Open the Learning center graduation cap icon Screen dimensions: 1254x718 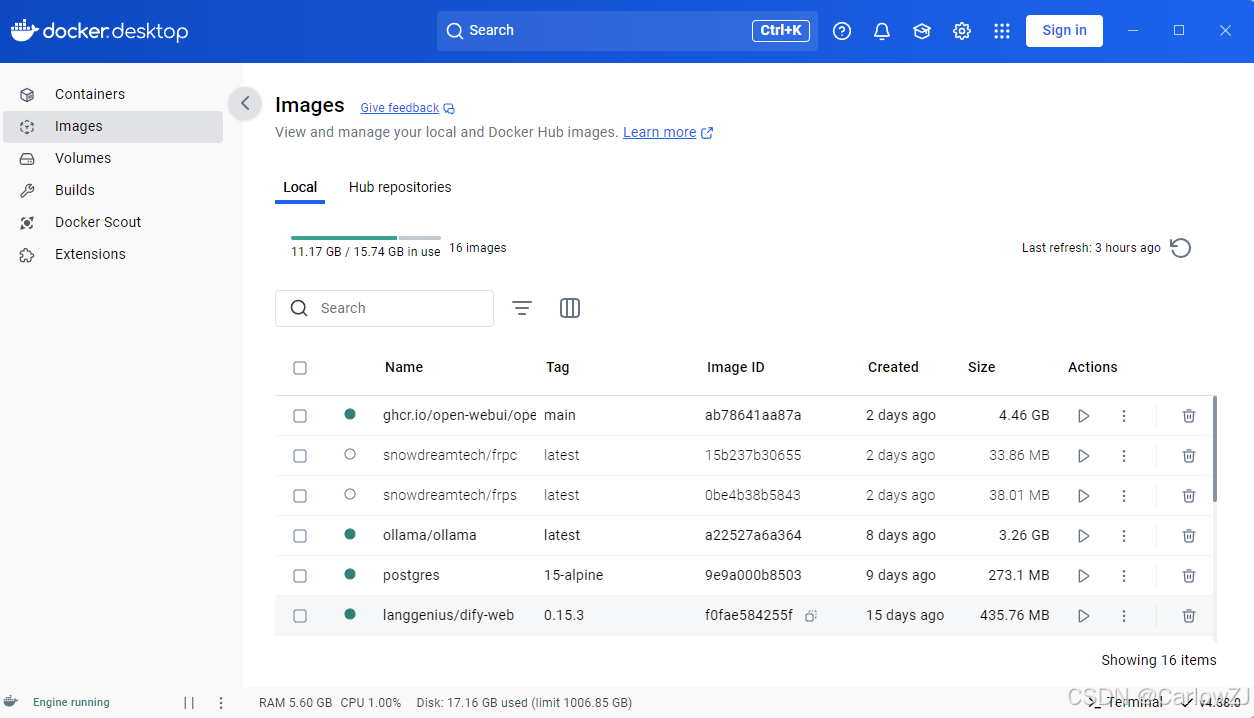(922, 31)
